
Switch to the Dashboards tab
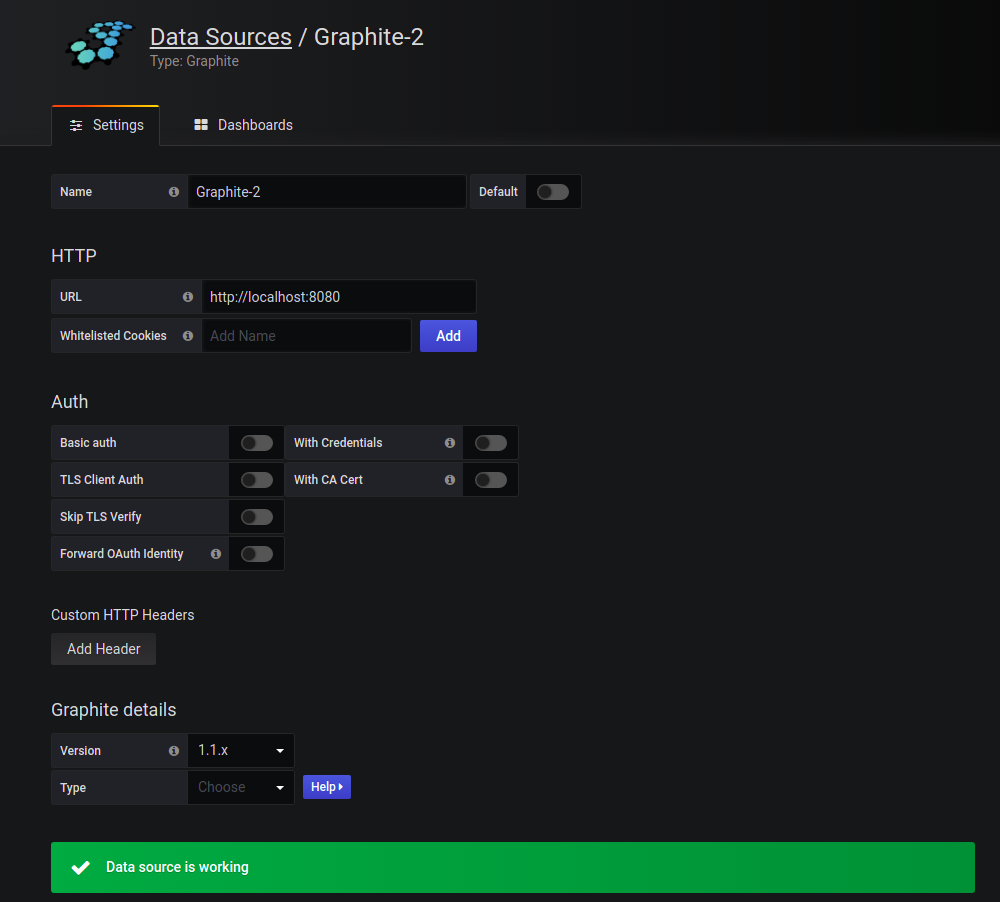click(244, 125)
